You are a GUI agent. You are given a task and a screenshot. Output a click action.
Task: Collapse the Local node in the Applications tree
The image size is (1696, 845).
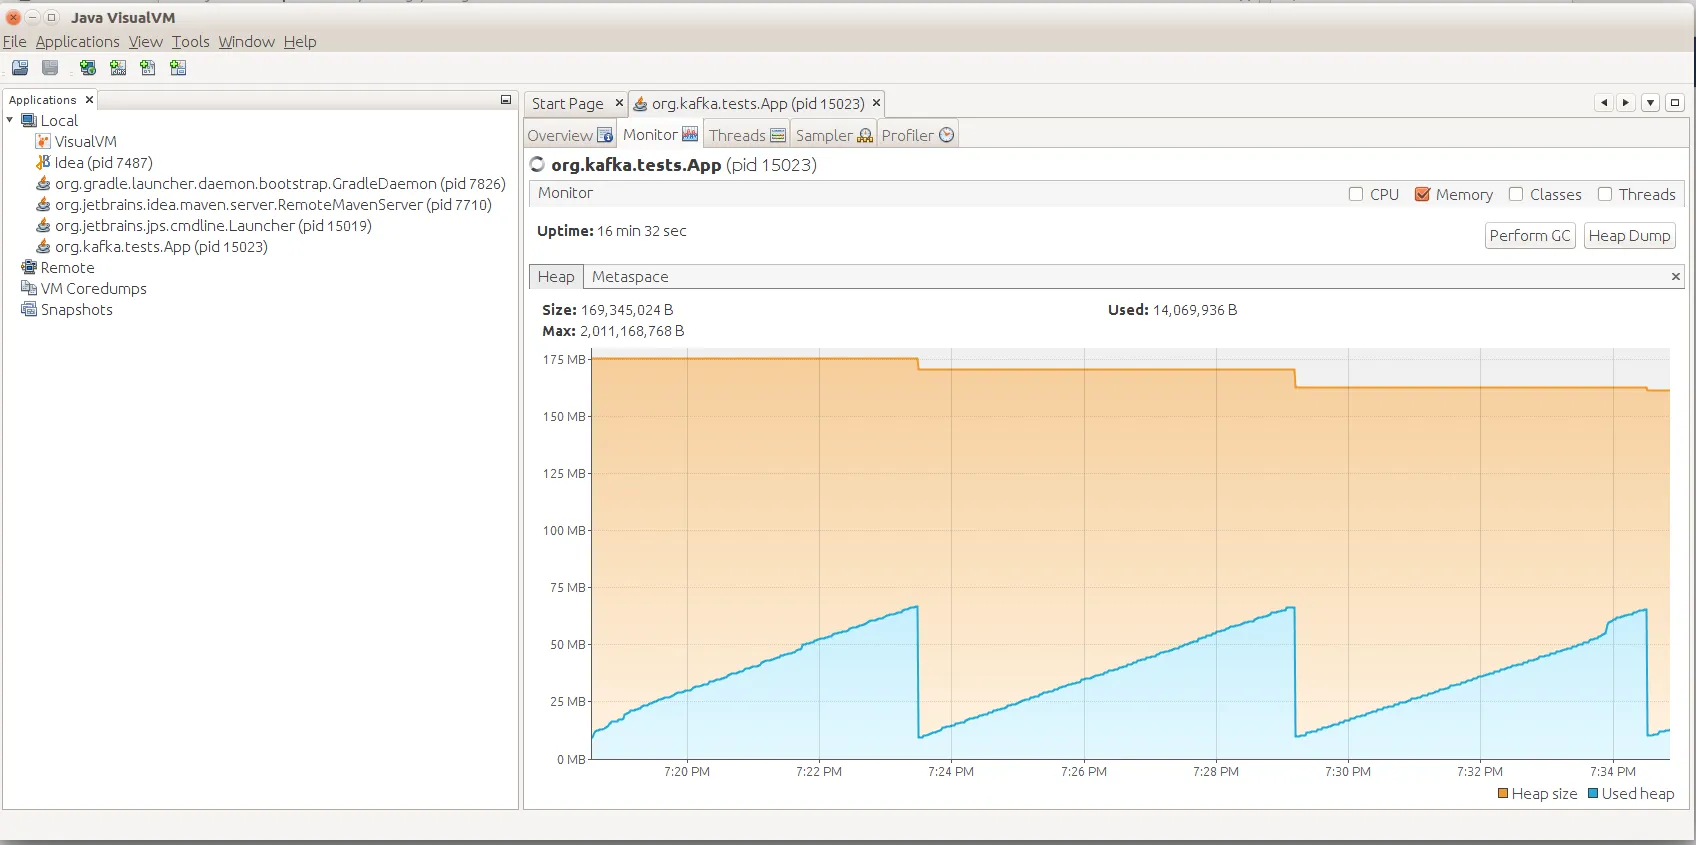coord(10,120)
